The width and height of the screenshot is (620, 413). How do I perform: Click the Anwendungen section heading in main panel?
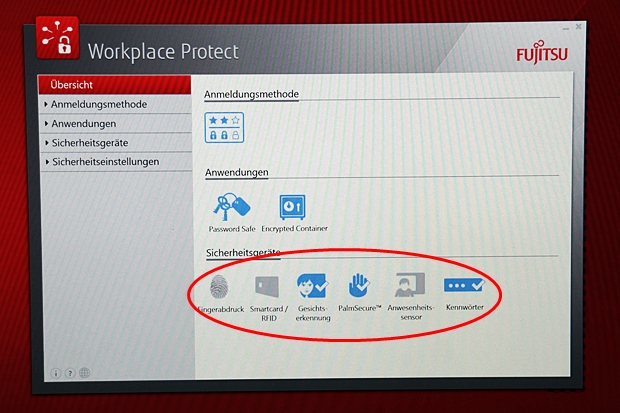click(236, 172)
